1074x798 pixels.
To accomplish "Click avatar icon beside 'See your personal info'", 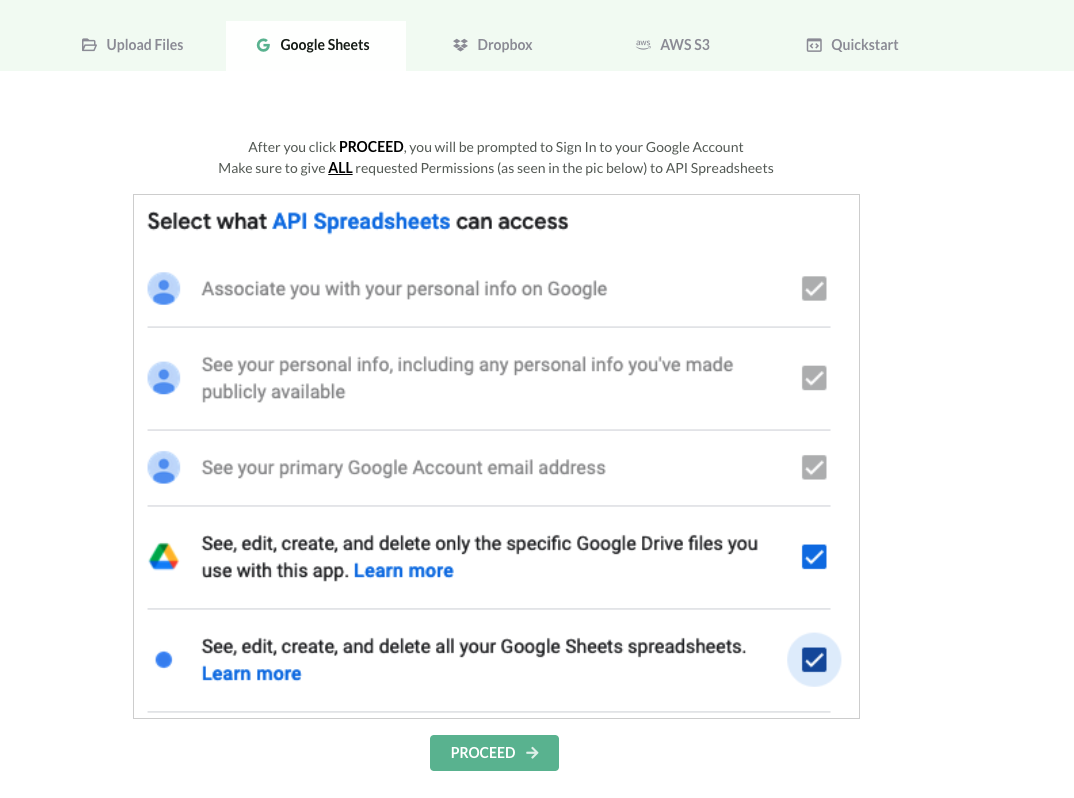I will click(x=164, y=378).
